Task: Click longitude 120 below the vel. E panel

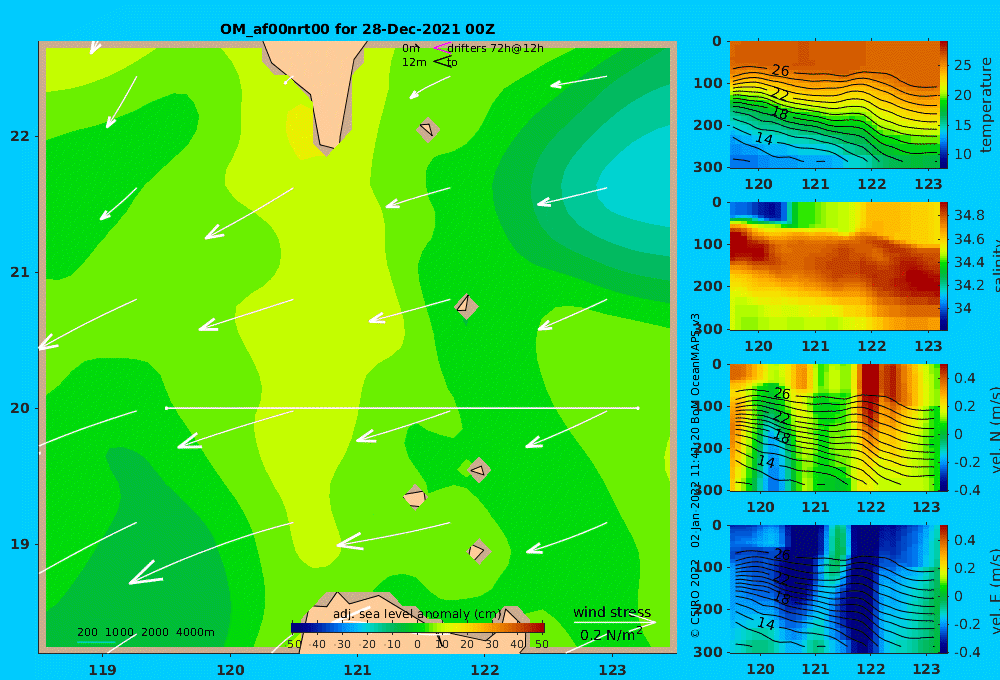Action: point(760,669)
